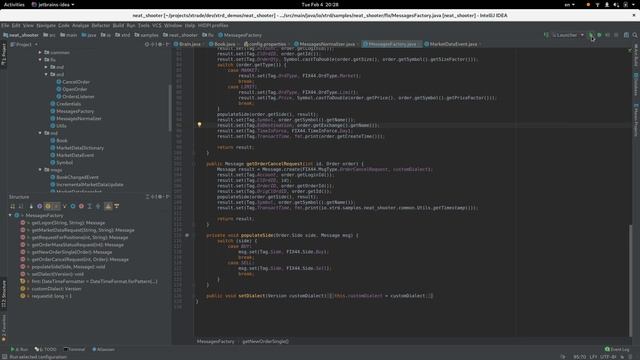The image size is (640, 360).
Task: Collapse the MessagesFactory node in Structure
Action: pyautogui.click(x=10, y=216)
